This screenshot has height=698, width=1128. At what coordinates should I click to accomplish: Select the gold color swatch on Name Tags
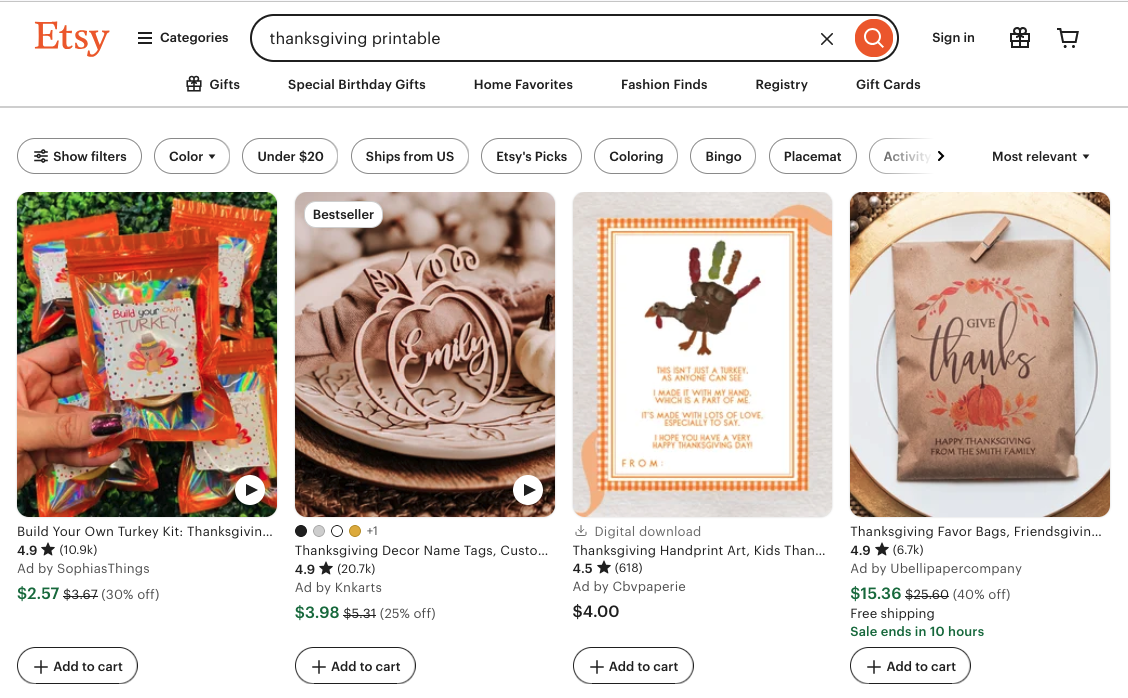click(355, 531)
